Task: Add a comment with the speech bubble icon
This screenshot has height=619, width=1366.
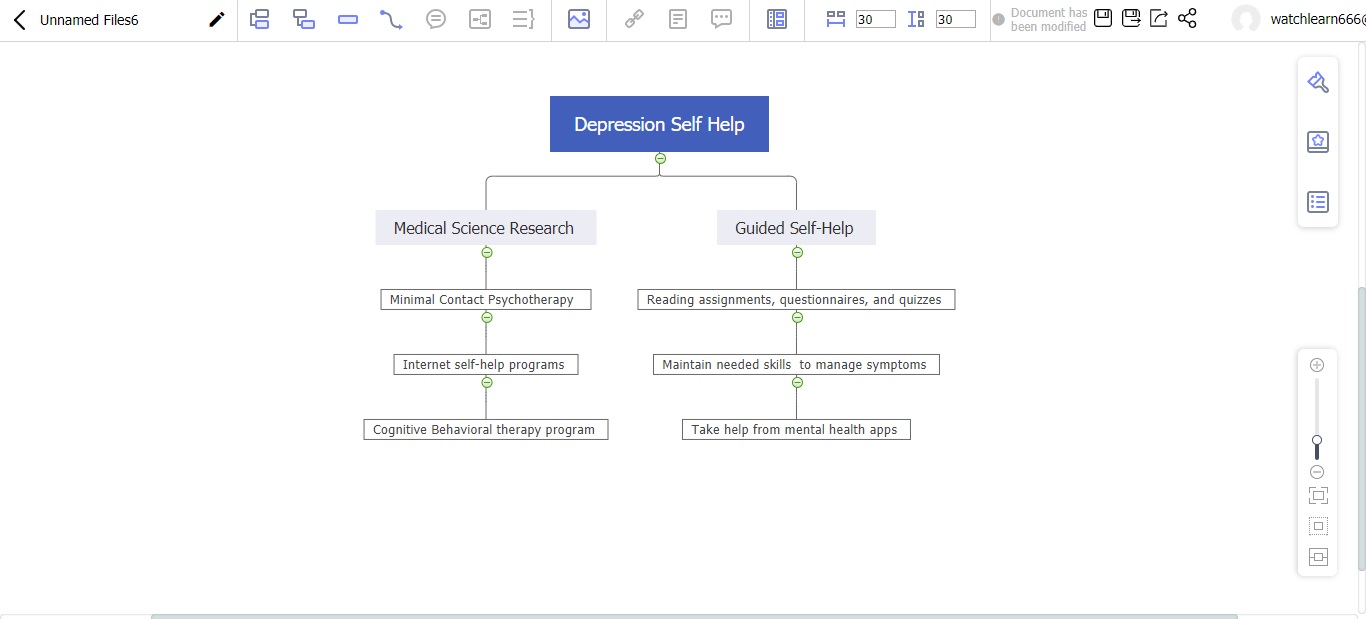Action: pos(721,19)
